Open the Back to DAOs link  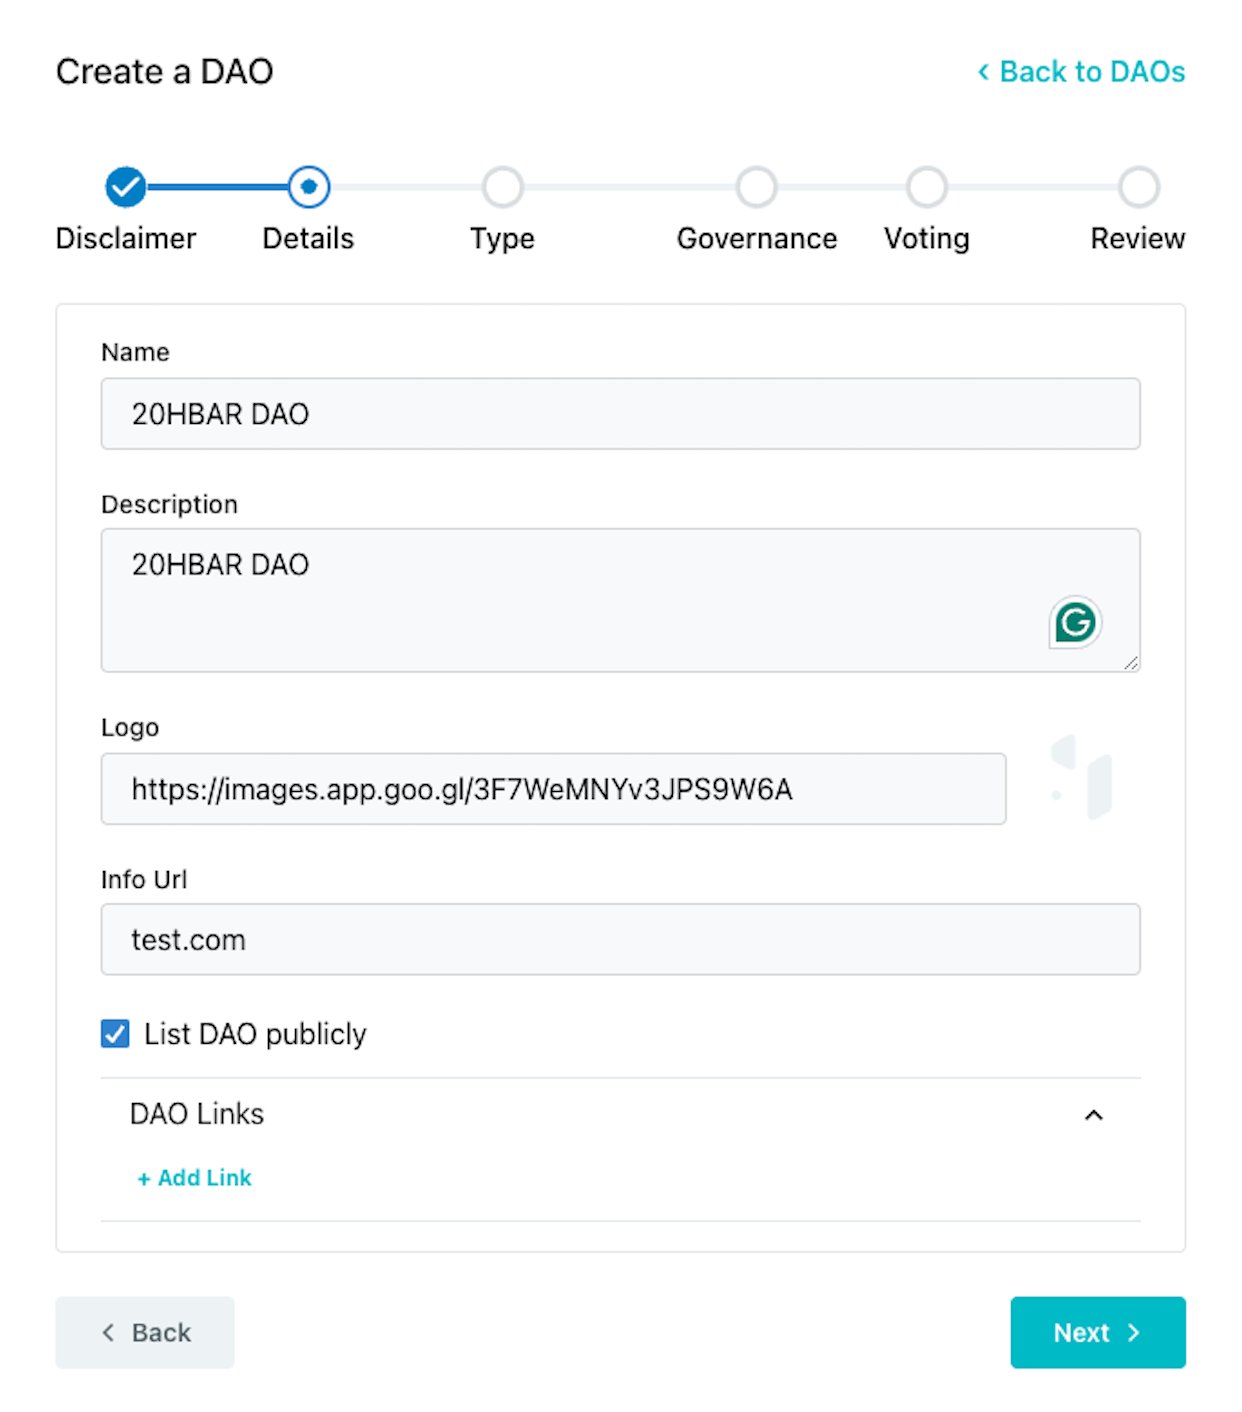click(x=1081, y=72)
